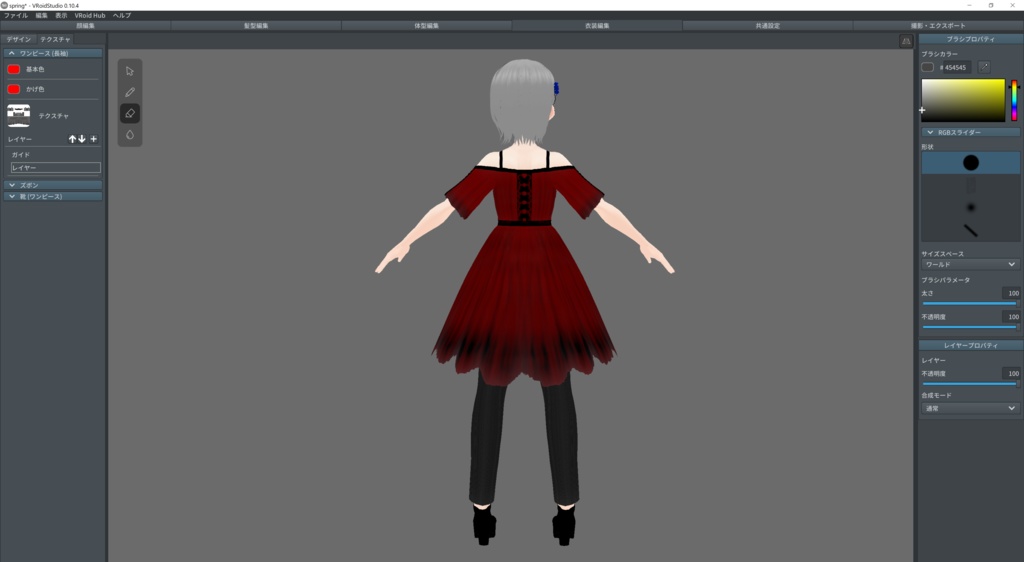This screenshot has height=562, width=1024.
Task: Open the 合成モード 通常 dropdown
Action: 970,409
